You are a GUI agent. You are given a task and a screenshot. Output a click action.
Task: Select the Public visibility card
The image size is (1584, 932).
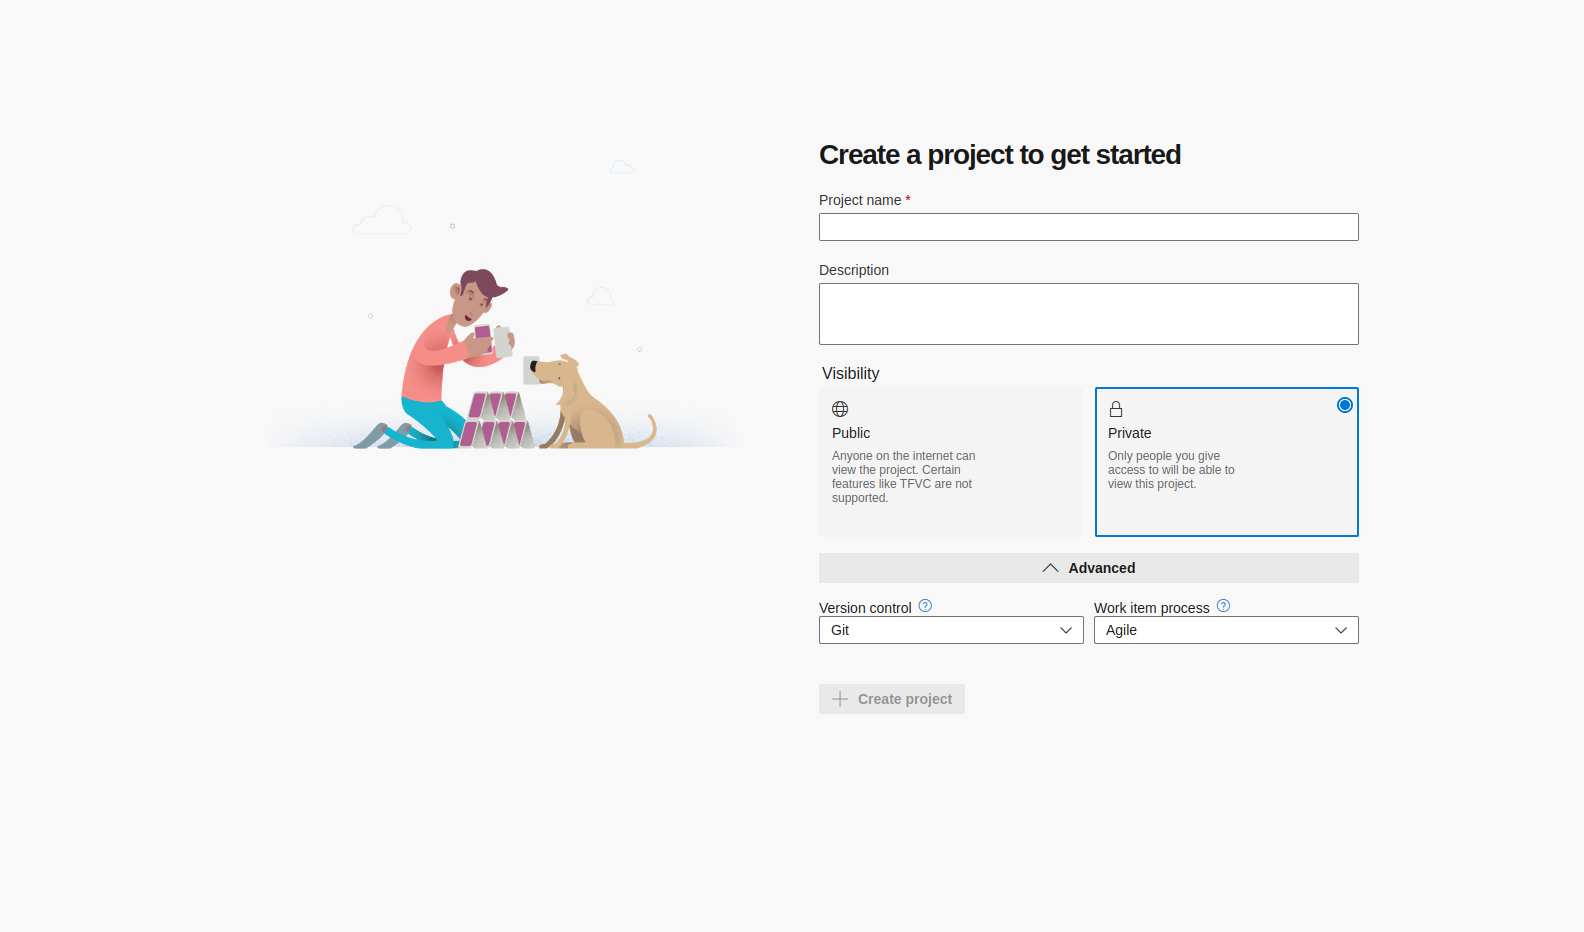(x=951, y=462)
